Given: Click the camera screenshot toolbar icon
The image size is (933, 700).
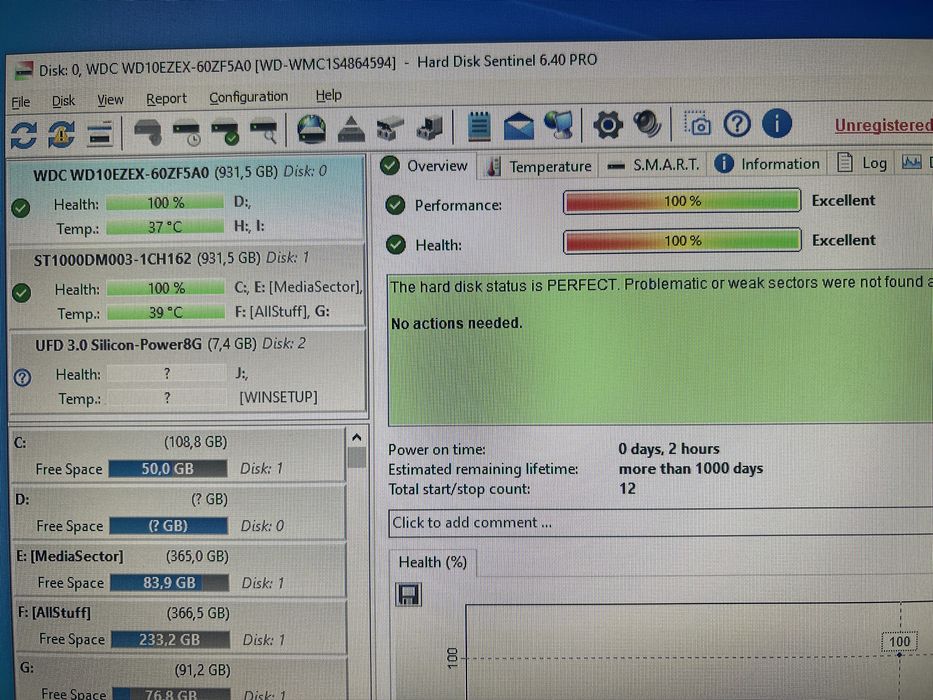Looking at the screenshot, I should 697,124.
